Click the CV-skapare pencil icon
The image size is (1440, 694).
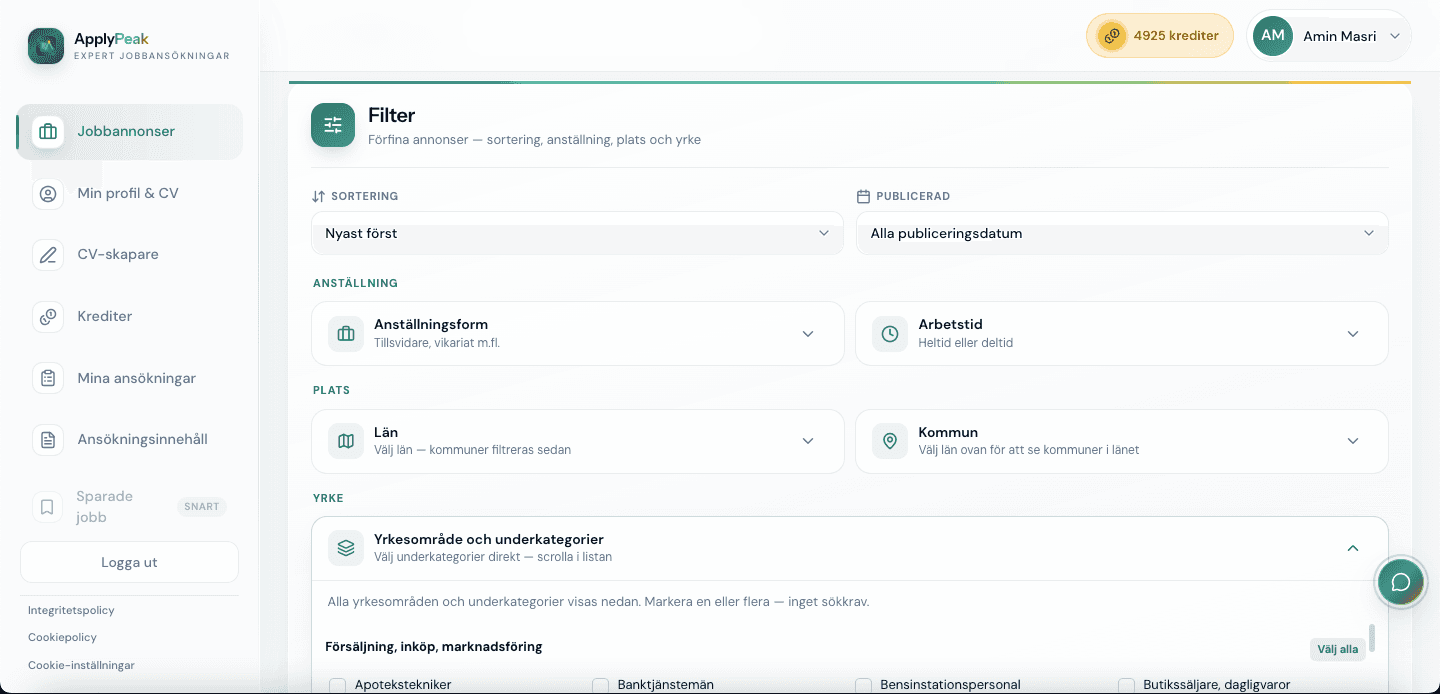click(48, 255)
